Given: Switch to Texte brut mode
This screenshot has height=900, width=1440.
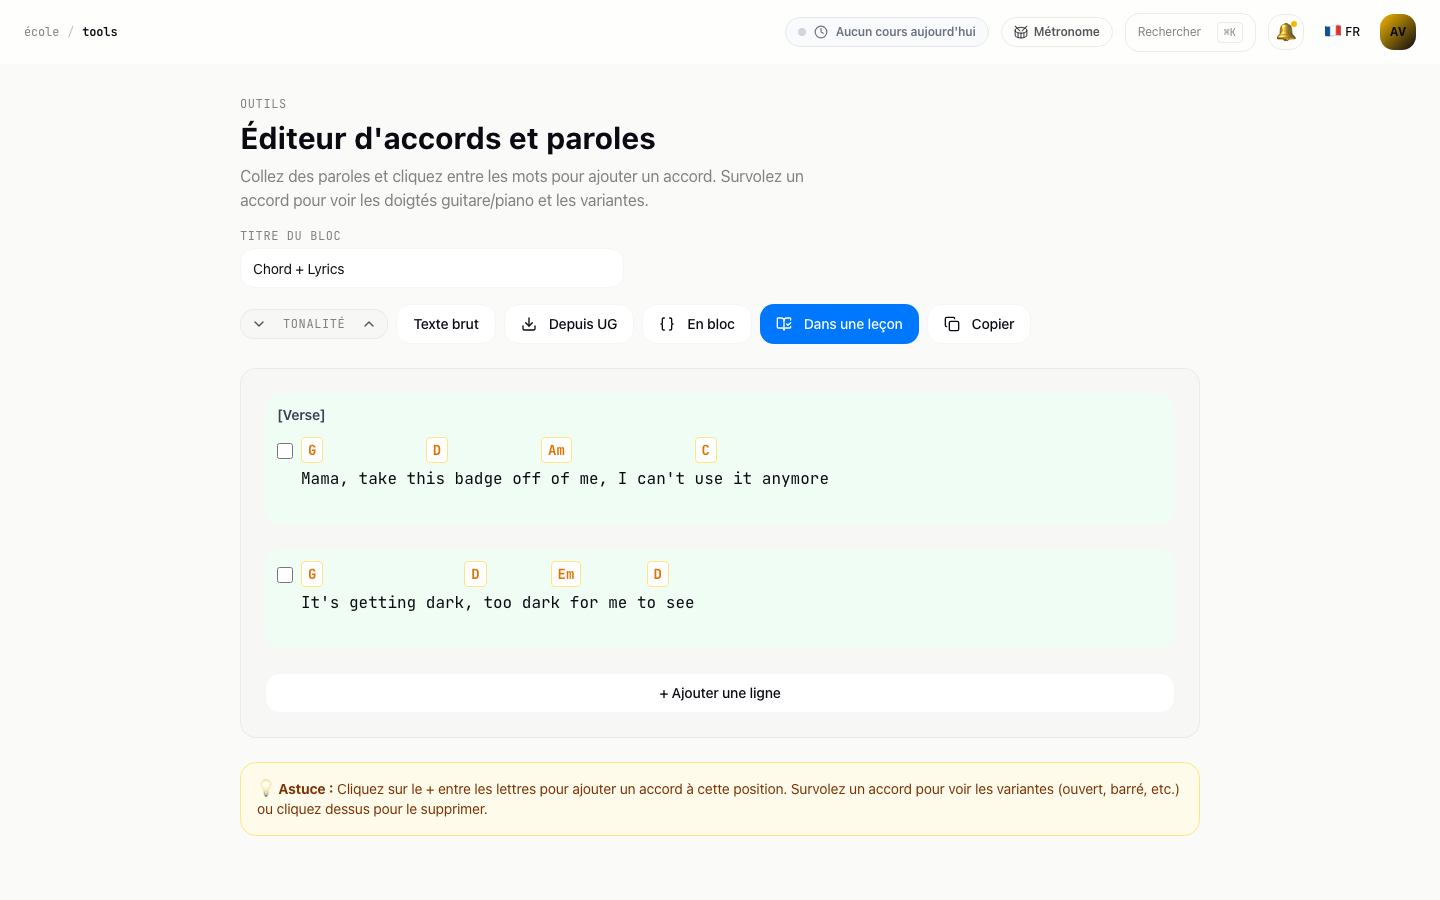Looking at the screenshot, I should [446, 324].
